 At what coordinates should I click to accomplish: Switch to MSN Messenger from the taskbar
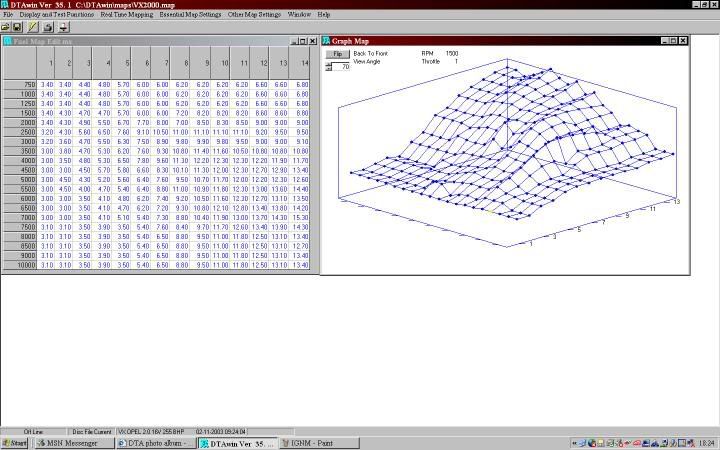point(73,443)
